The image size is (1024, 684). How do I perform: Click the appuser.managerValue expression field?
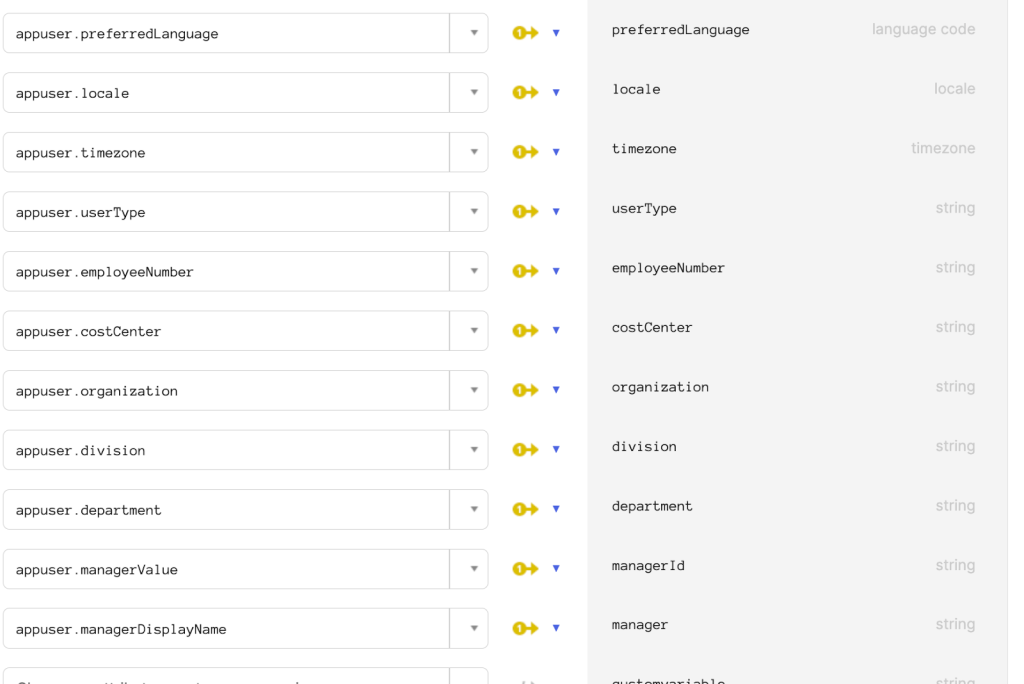pyautogui.click(x=227, y=569)
